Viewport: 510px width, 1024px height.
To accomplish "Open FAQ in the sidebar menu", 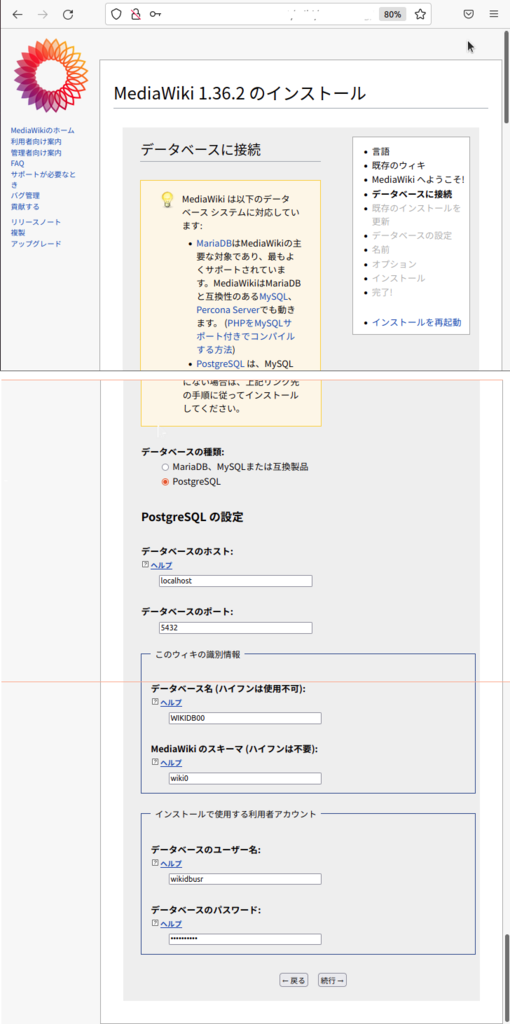I will [x=17, y=163].
